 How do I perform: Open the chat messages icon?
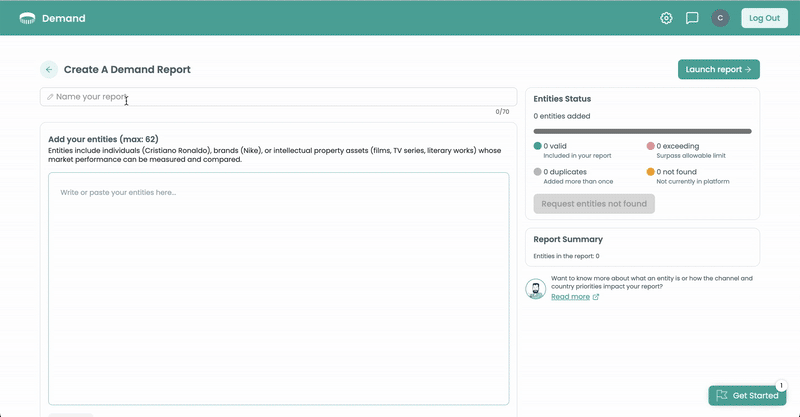tap(692, 18)
